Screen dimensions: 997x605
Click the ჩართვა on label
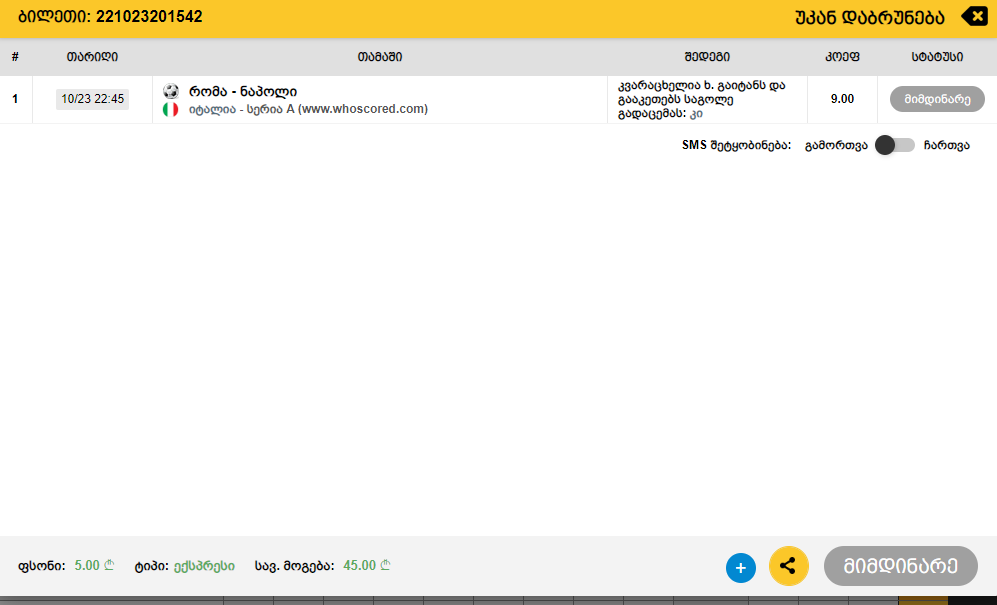tap(947, 145)
